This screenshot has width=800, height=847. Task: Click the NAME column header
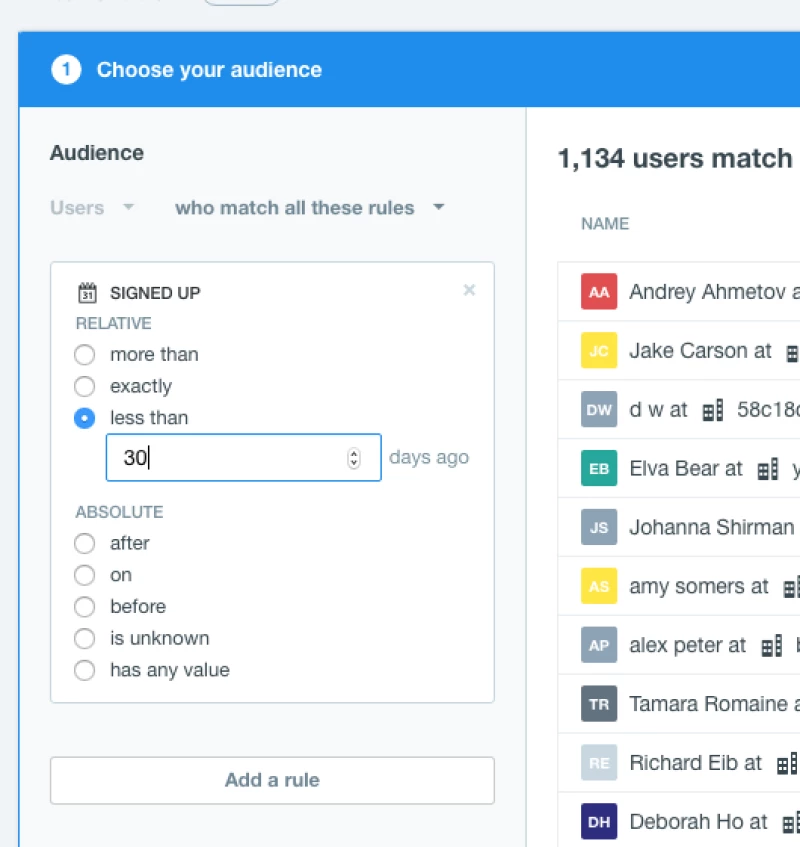(605, 224)
